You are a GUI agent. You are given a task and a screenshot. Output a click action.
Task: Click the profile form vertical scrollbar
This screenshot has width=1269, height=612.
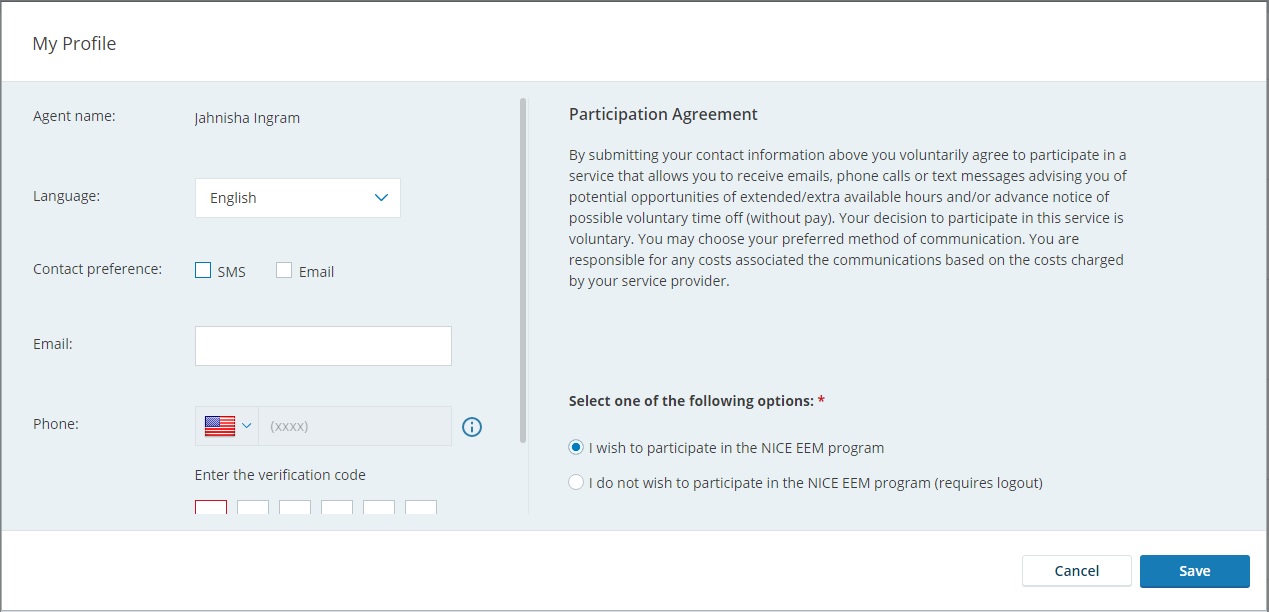[x=522, y=270]
